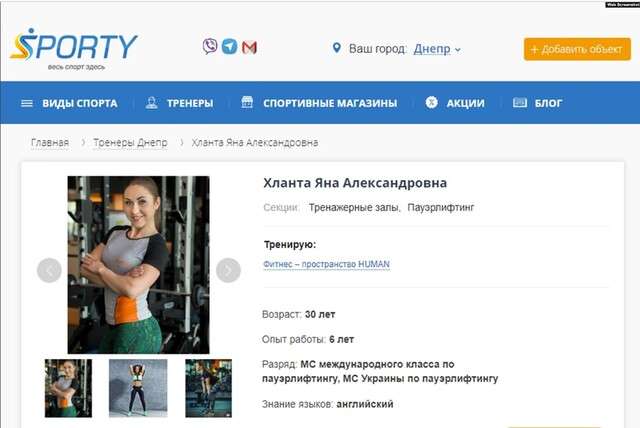The width and height of the screenshot is (640, 428).
Task: Click the shop storefront icon
Action: point(247,102)
